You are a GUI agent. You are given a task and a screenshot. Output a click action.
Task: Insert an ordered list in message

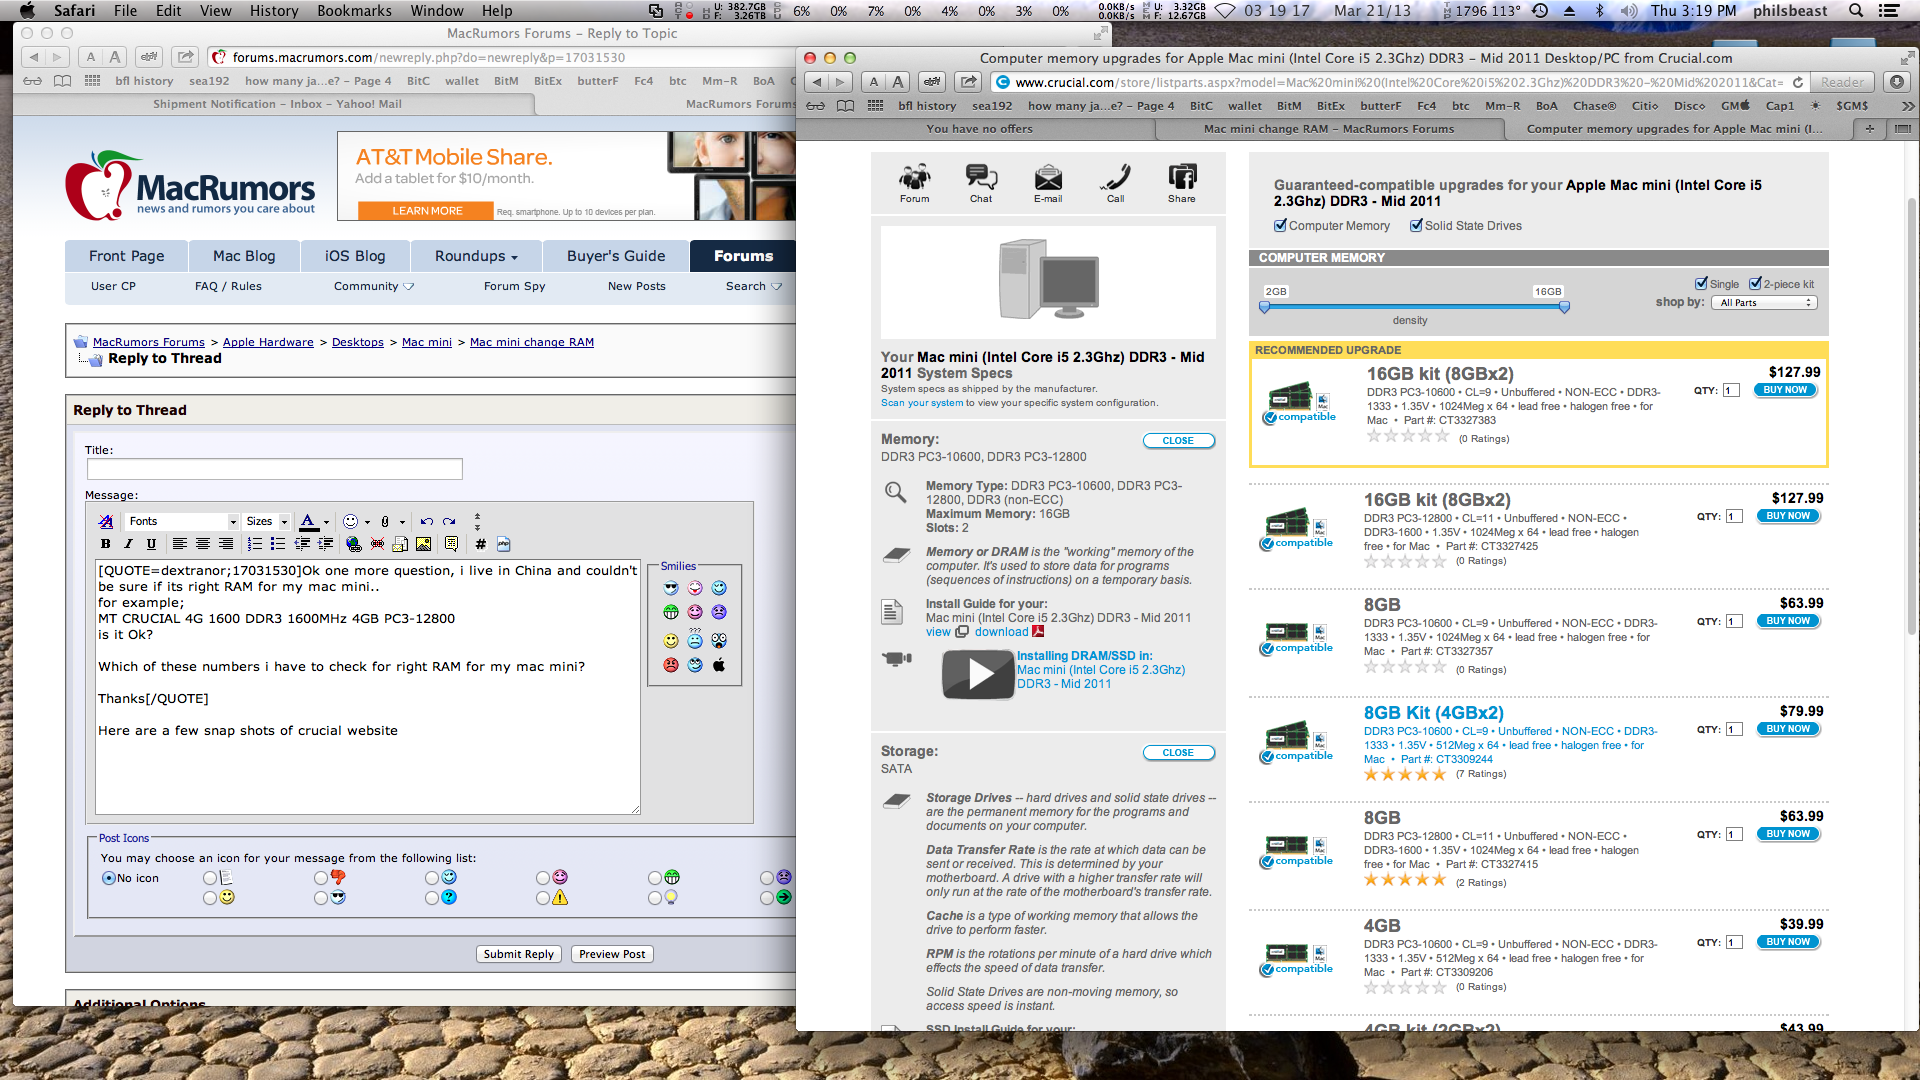(254, 544)
